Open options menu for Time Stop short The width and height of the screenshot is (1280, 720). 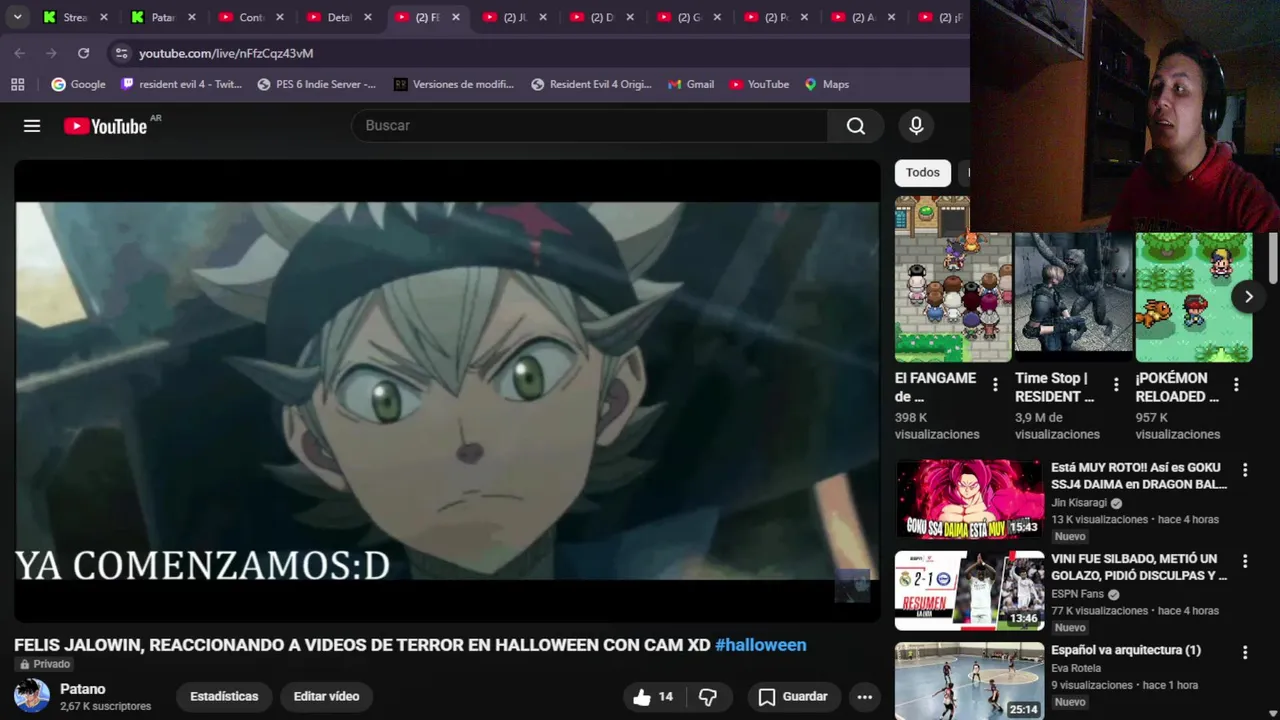pyautogui.click(x=1116, y=385)
